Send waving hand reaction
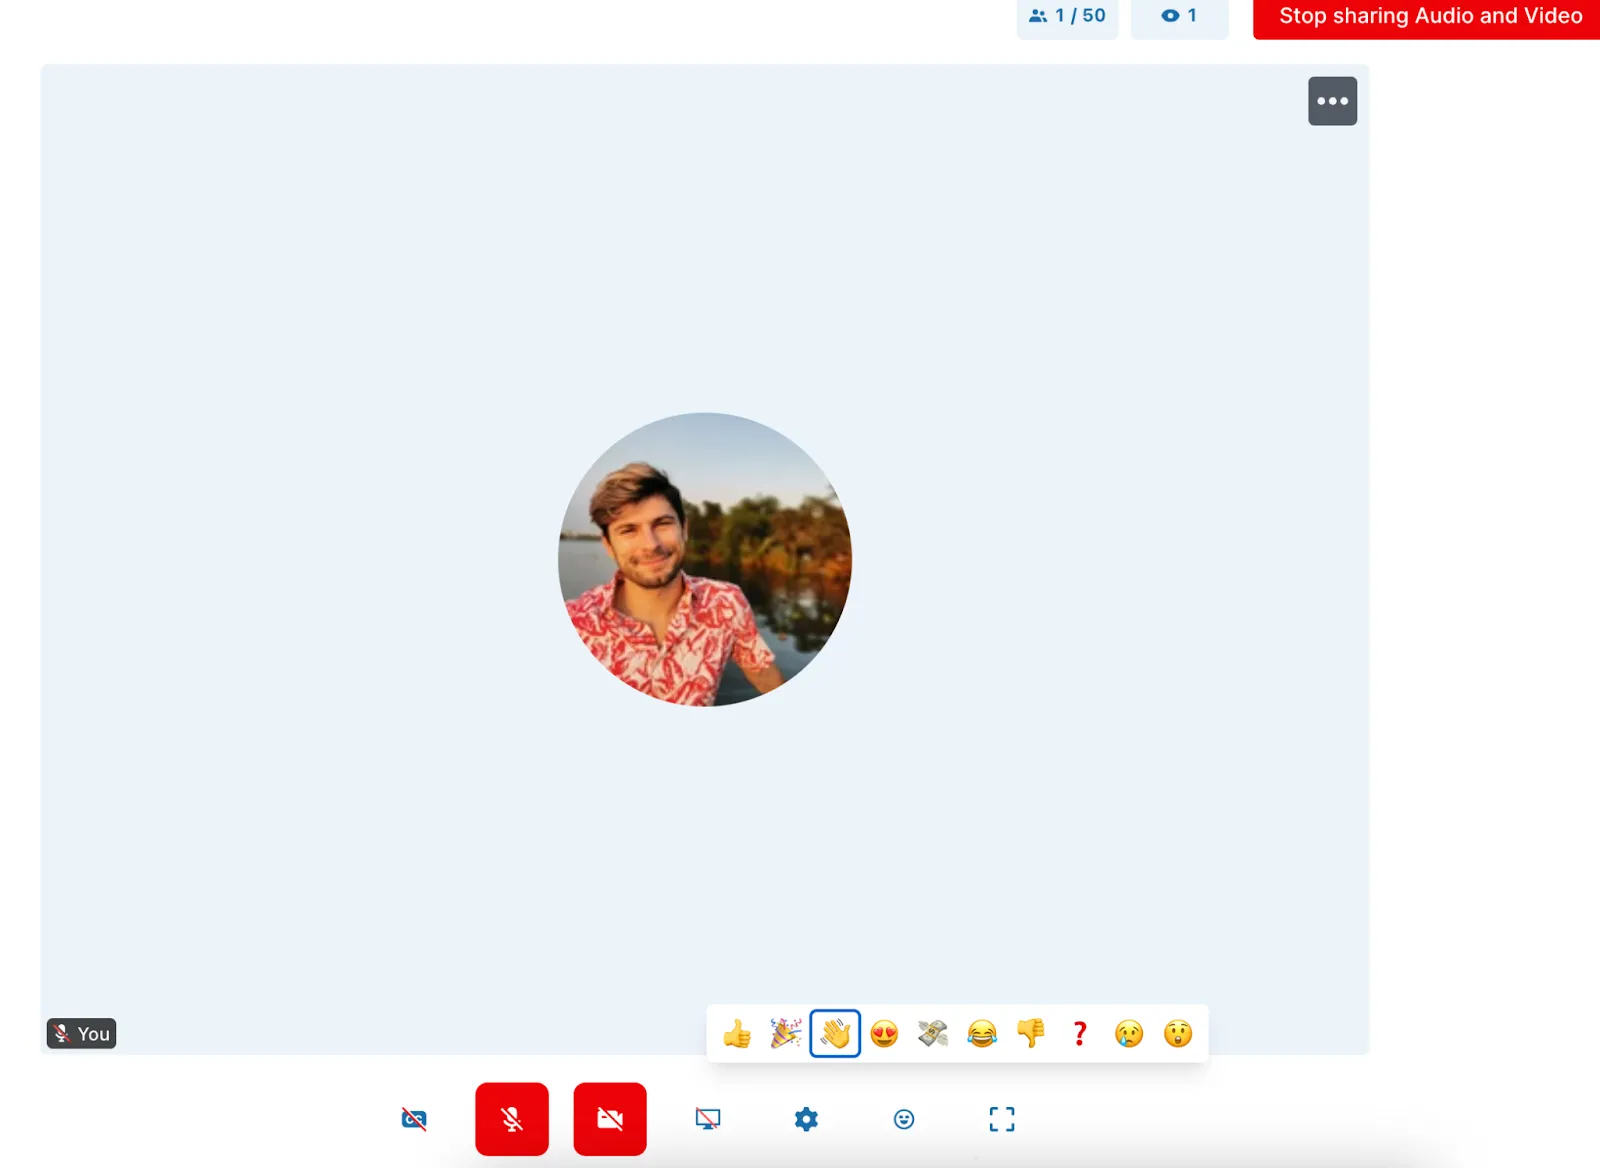Viewport: 1600px width, 1168px height. [835, 1033]
